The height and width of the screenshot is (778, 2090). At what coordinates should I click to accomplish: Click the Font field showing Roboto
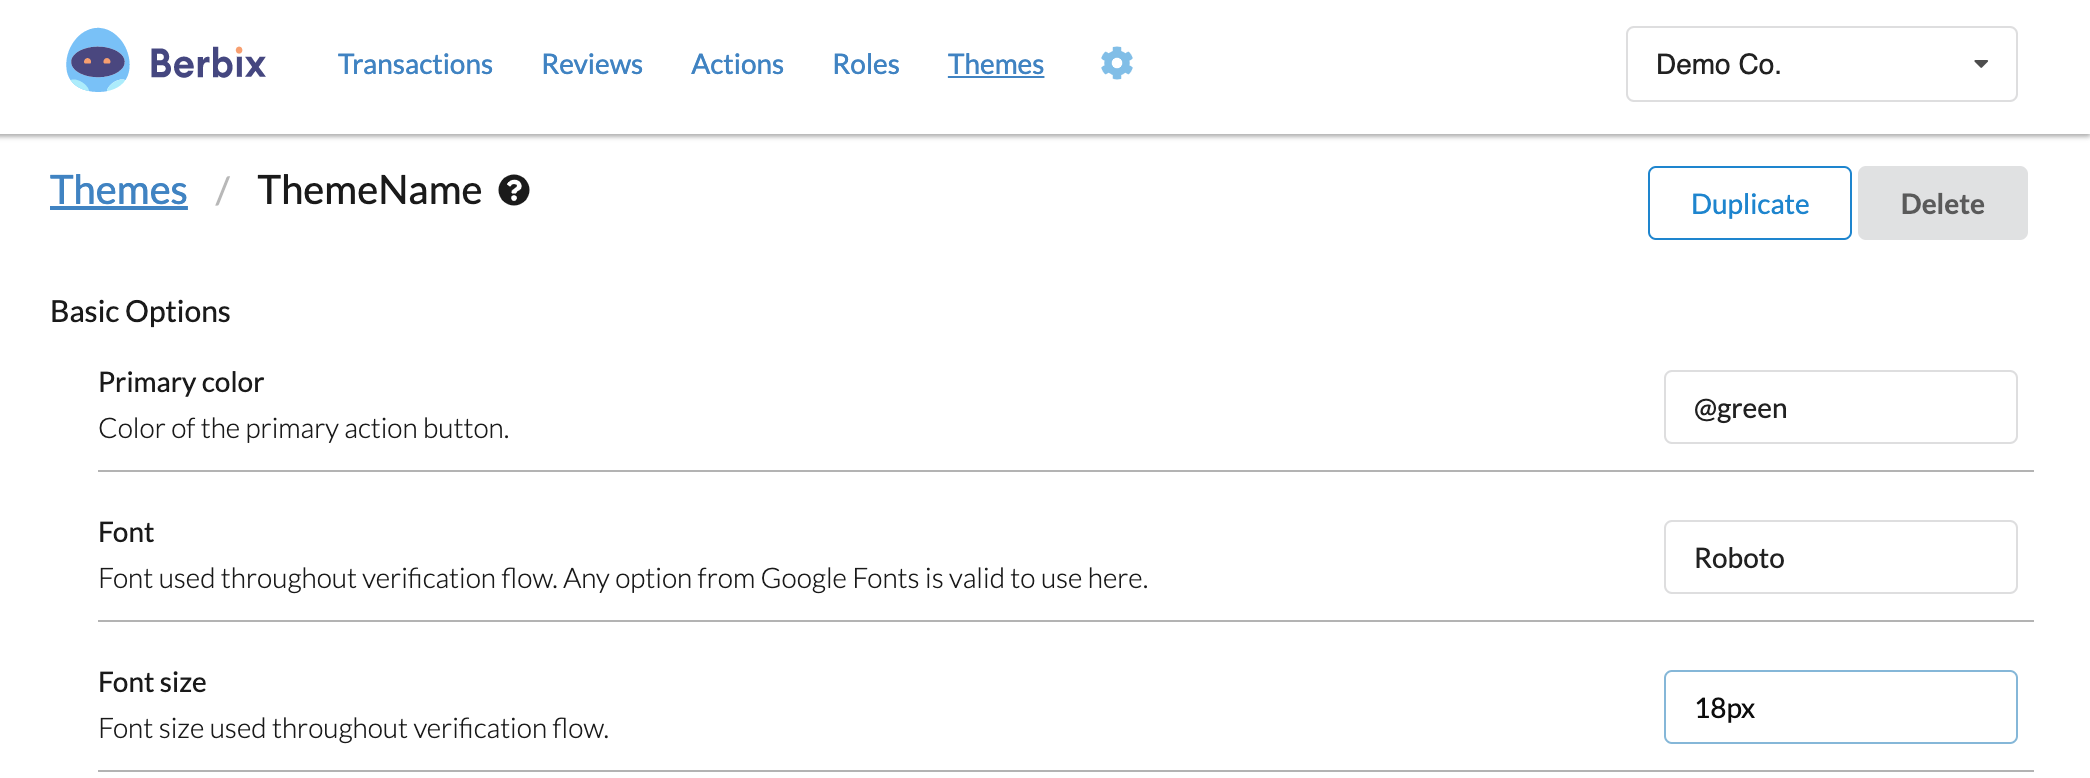point(1840,557)
